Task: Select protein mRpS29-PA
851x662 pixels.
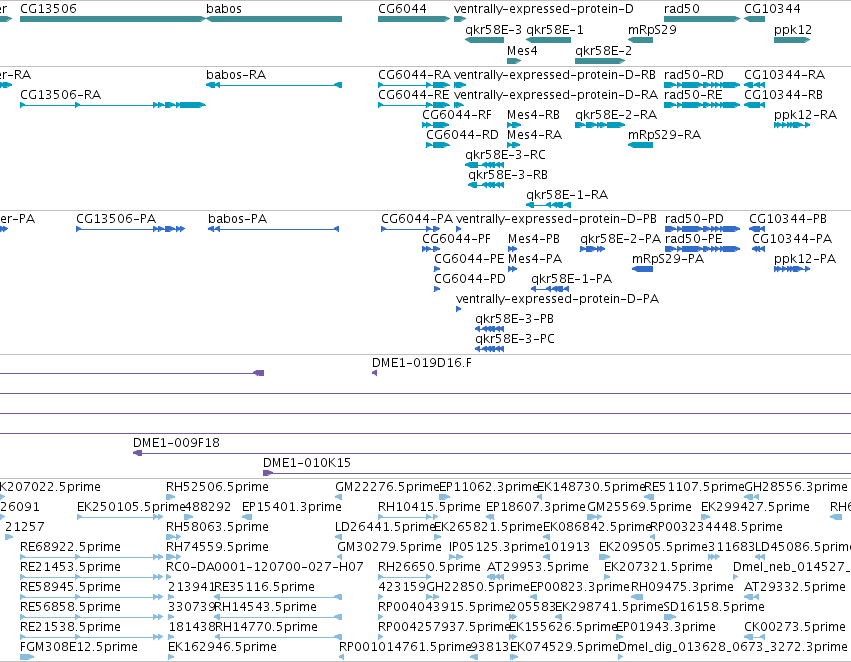Action: point(643,269)
